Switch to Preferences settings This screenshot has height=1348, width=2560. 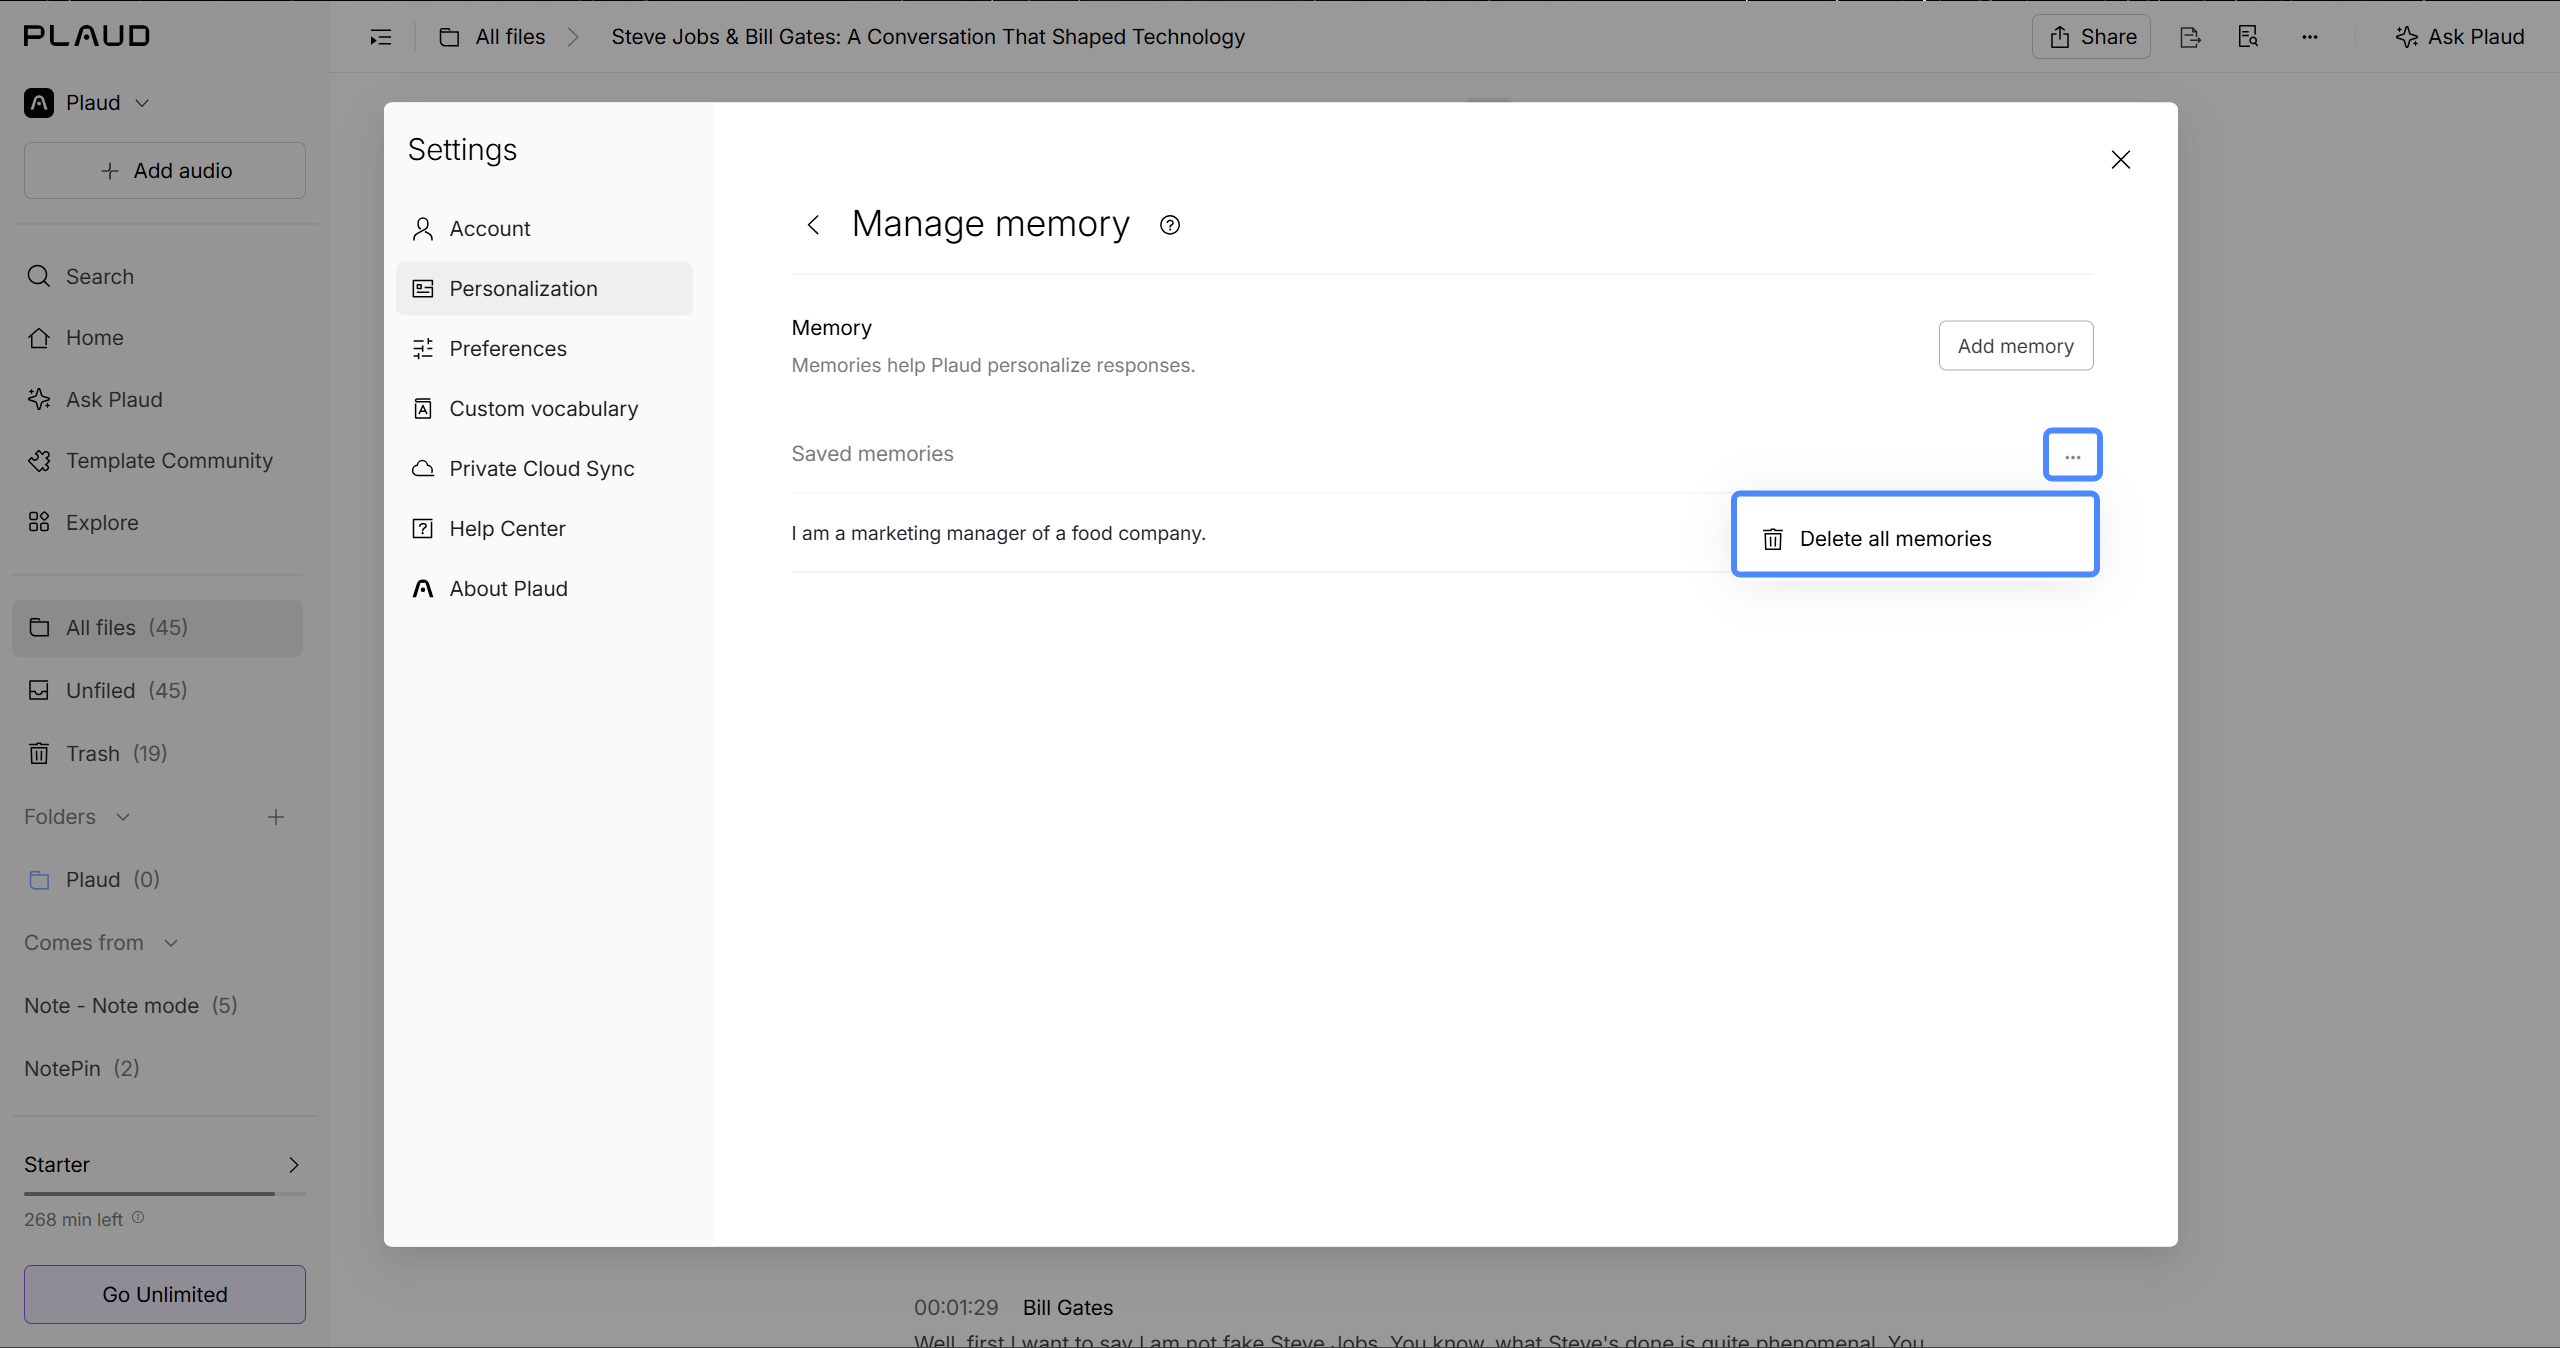pos(544,349)
